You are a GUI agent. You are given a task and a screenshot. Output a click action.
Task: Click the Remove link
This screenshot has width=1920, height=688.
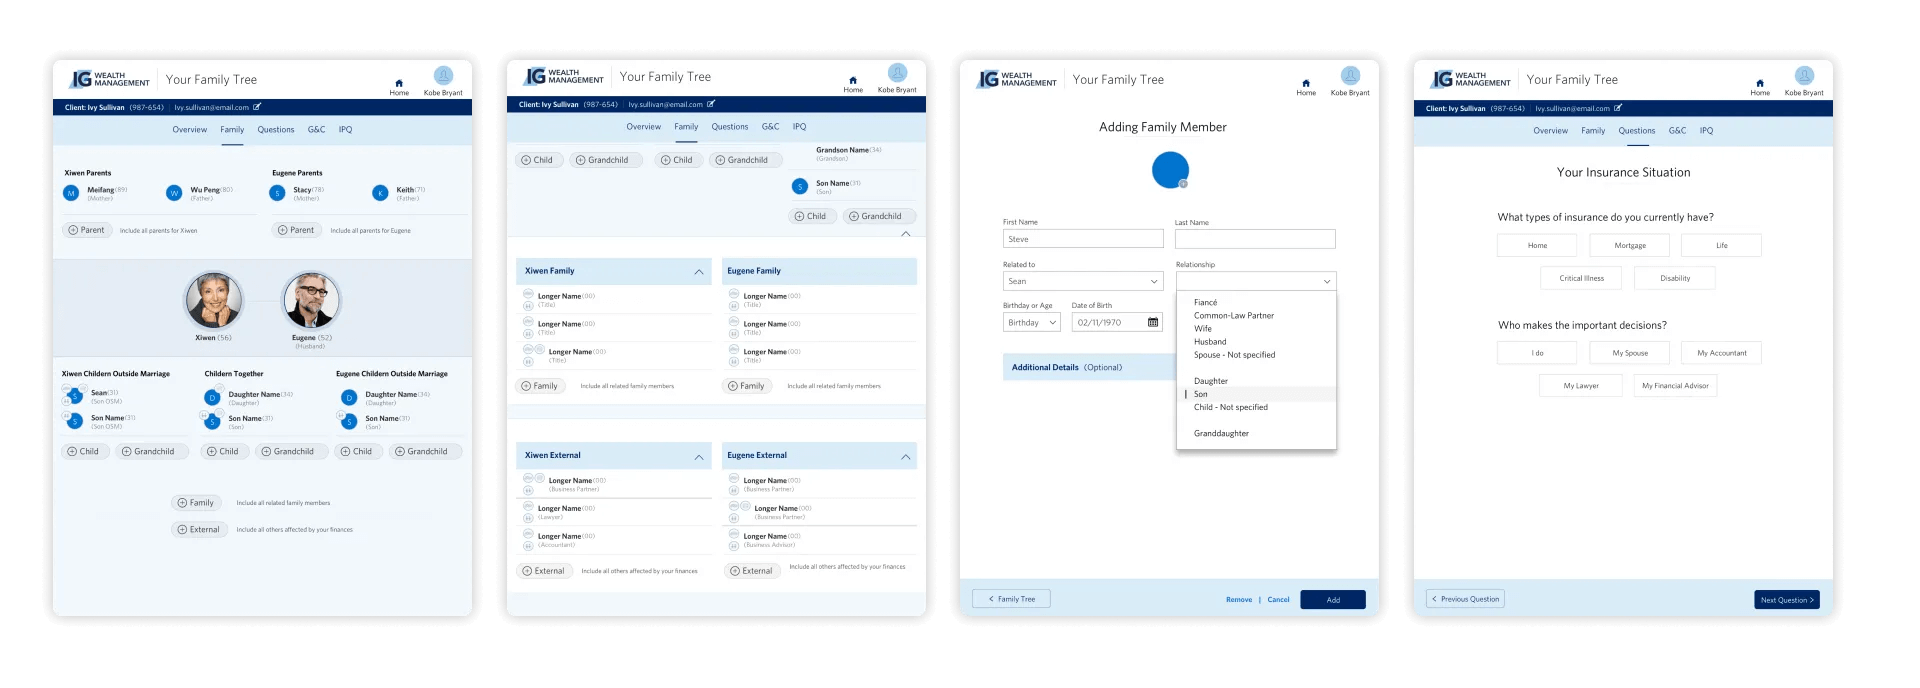point(1239,600)
